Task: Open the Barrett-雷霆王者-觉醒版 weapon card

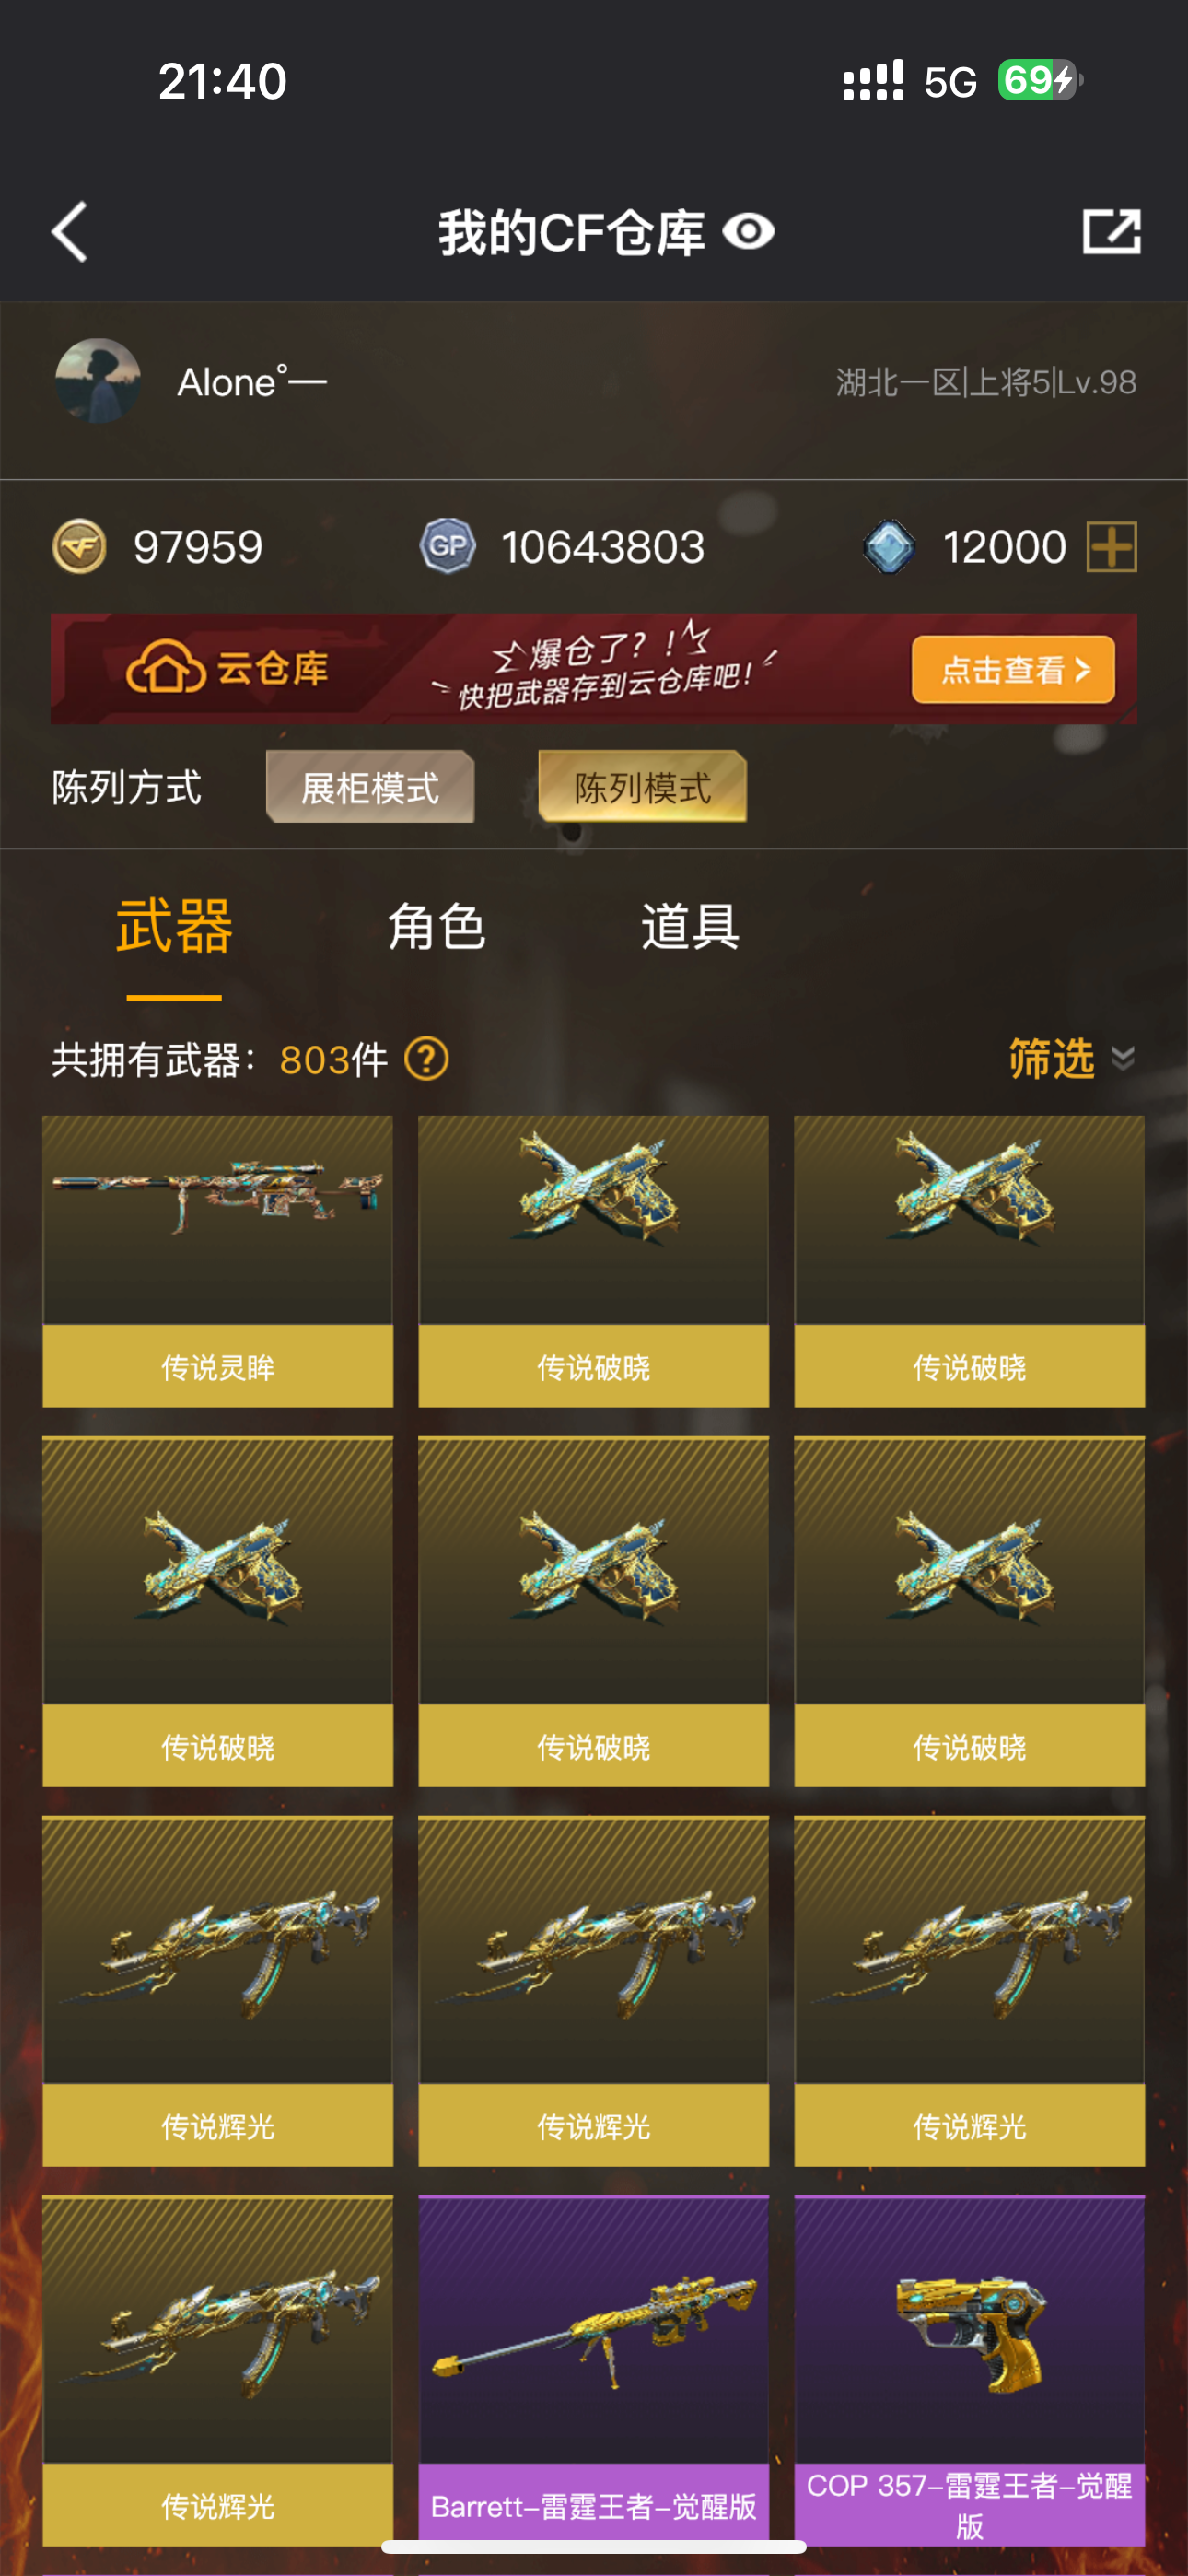Action: [x=594, y=2370]
